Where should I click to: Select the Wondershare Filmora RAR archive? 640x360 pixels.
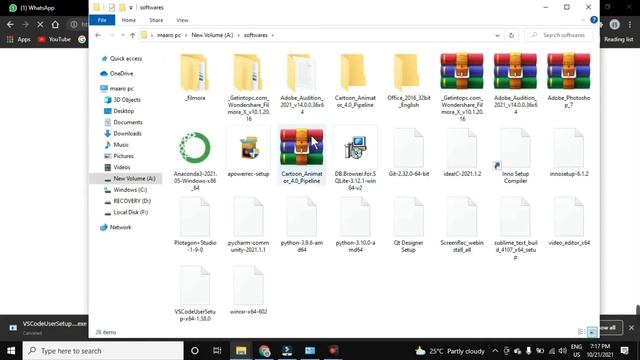tap(462, 87)
